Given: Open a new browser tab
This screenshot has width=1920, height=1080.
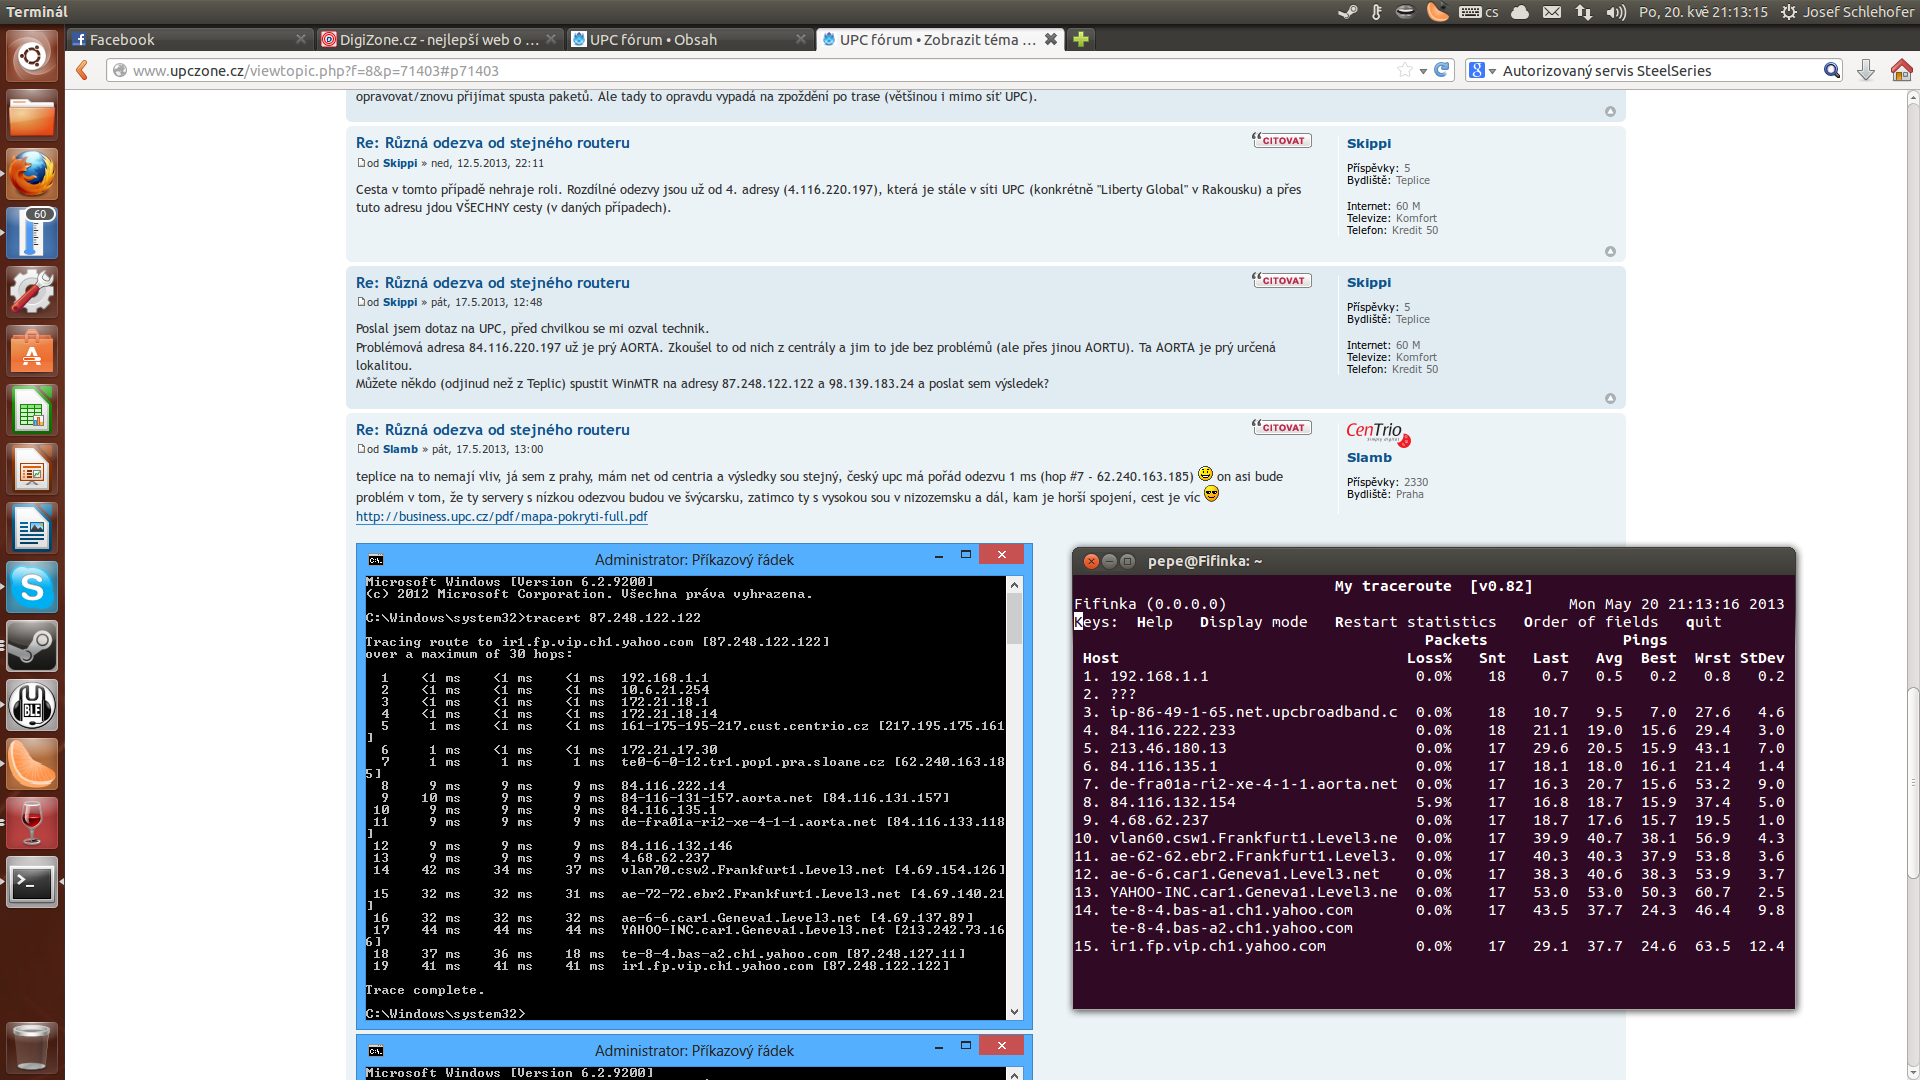Looking at the screenshot, I should [x=1081, y=39].
